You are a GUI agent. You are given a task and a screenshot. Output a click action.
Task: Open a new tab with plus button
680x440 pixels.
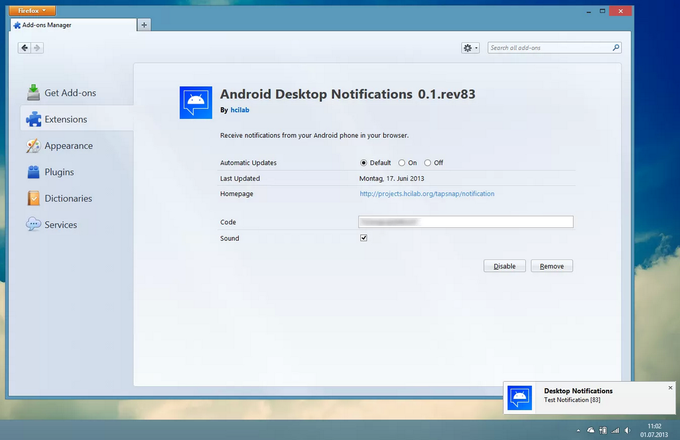click(144, 25)
